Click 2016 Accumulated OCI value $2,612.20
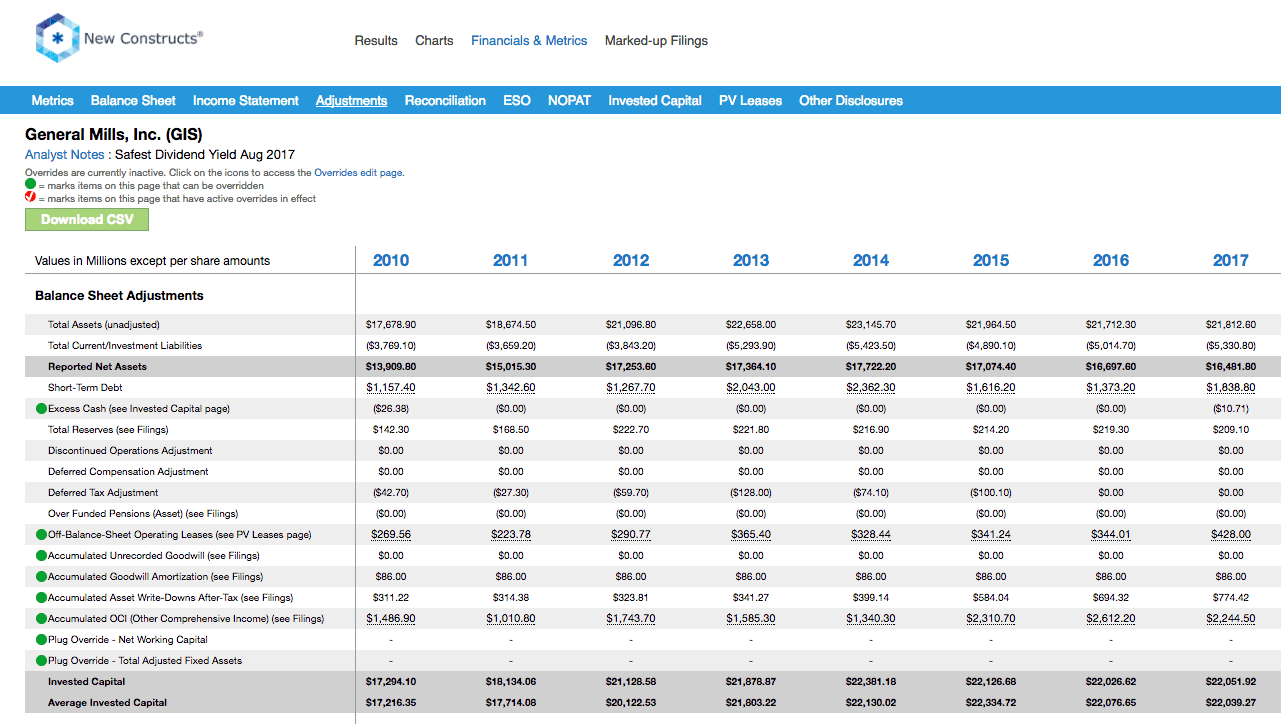This screenshot has height=724, width=1281. (x=1111, y=619)
